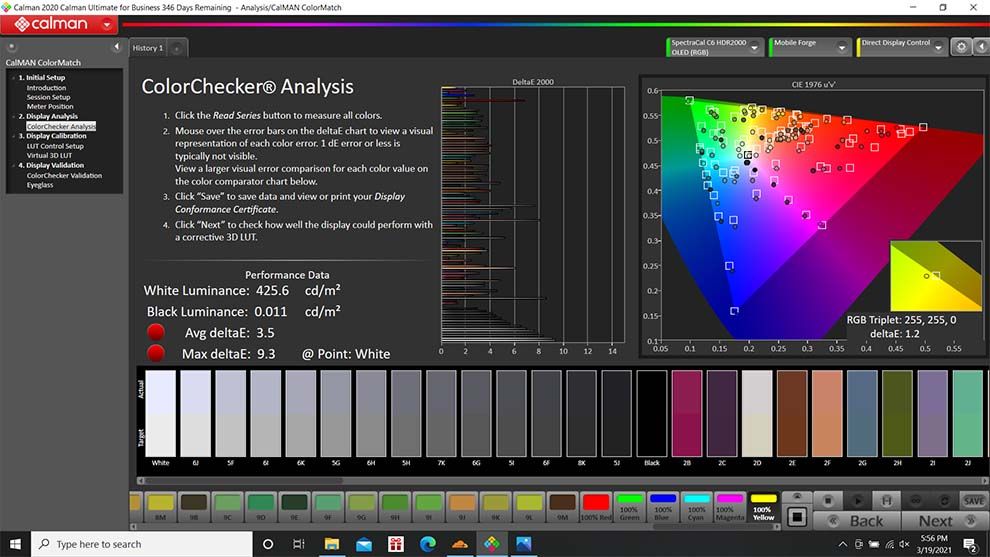Open the notification center icon
The image size is (990, 557).
tap(970, 544)
